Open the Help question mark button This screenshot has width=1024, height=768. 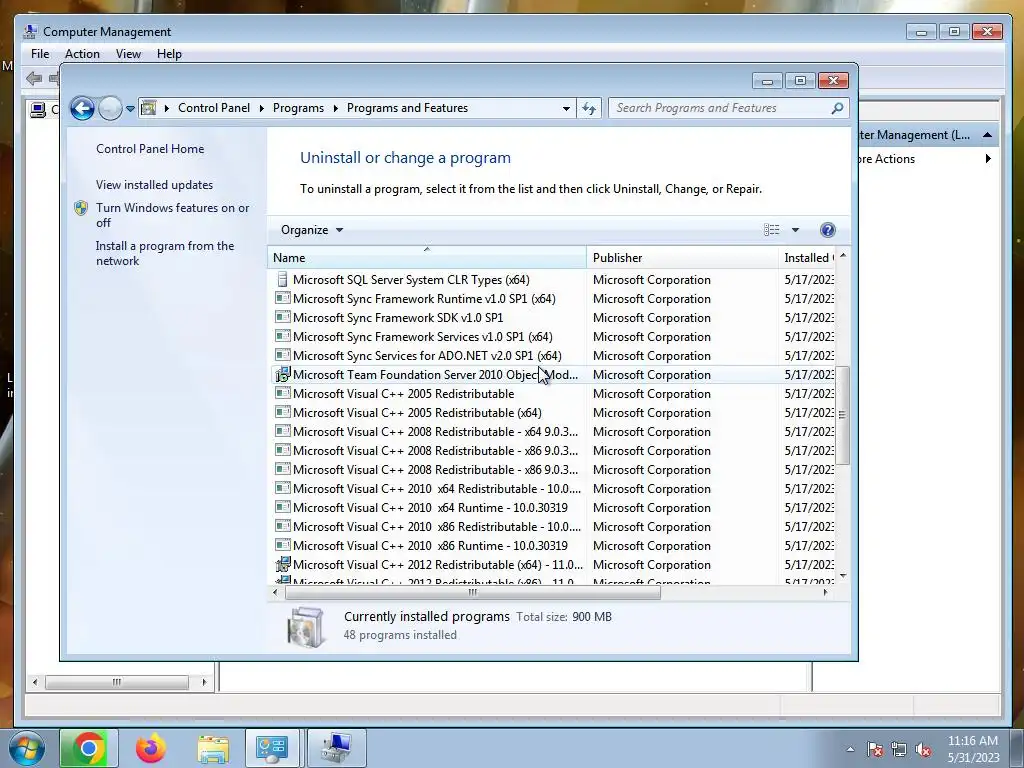coord(827,230)
